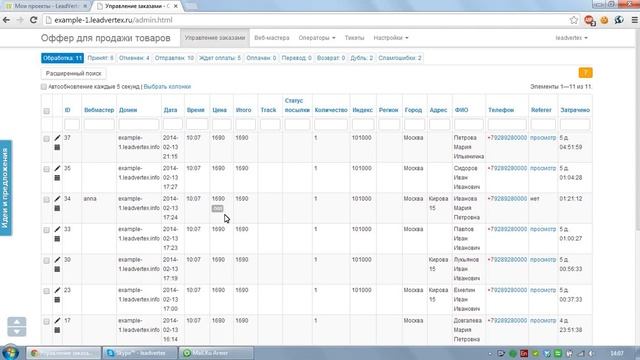Viewport: 640px width, 360px height.
Task: Click the globe extension icon in toolbar
Action: click(619, 20)
